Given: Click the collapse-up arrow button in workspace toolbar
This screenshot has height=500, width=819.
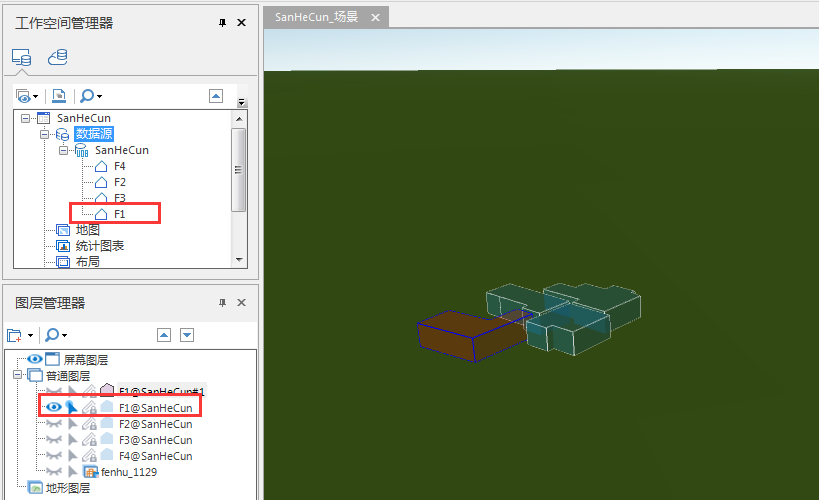Looking at the screenshot, I should [x=216, y=96].
